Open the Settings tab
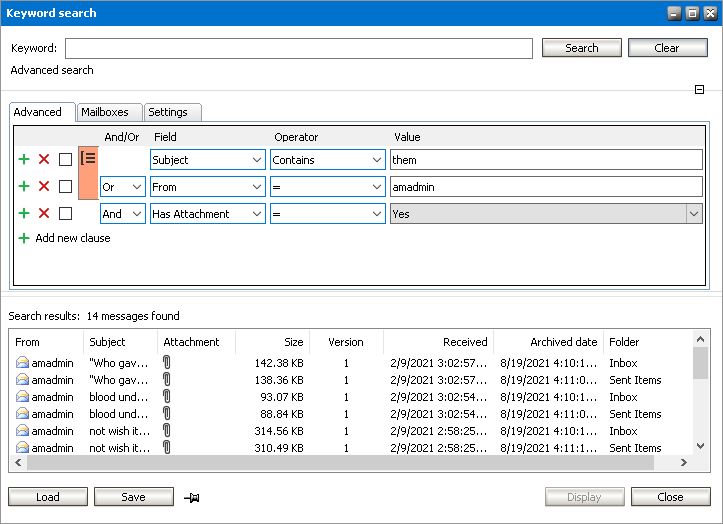Image resolution: width=723 pixels, height=524 pixels. pos(168,112)
